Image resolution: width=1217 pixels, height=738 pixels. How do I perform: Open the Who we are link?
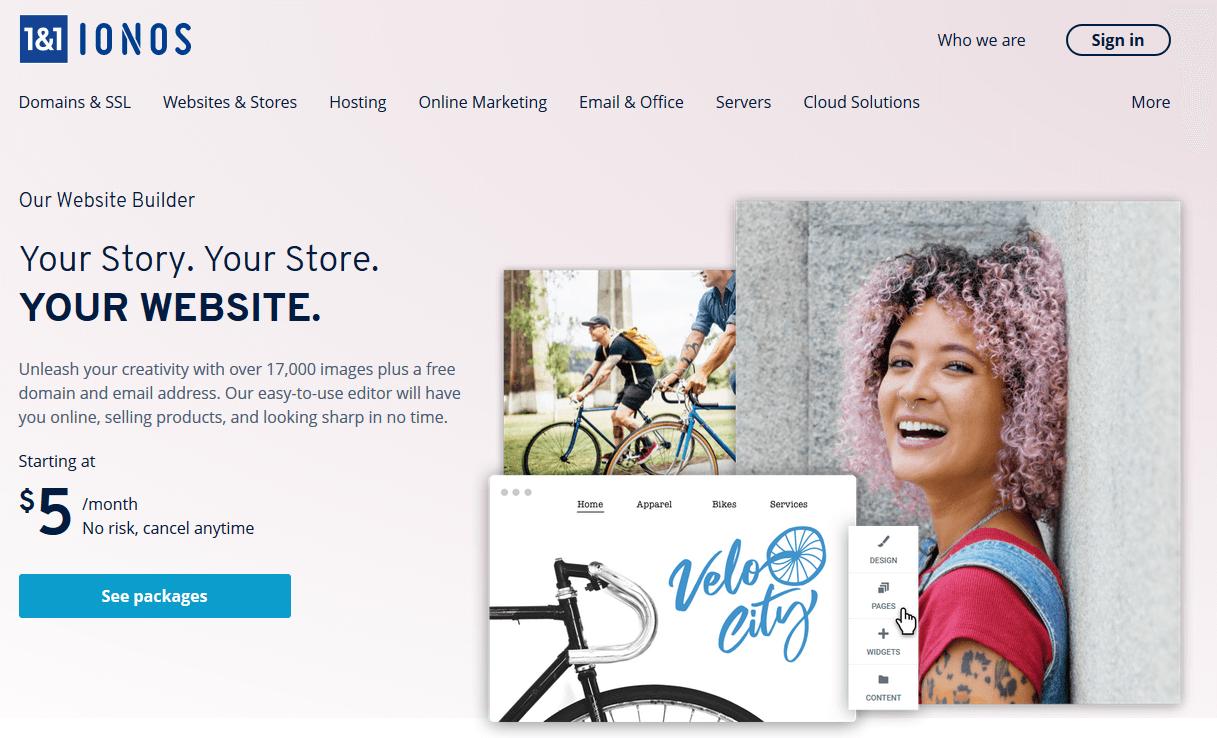(981, 40)
